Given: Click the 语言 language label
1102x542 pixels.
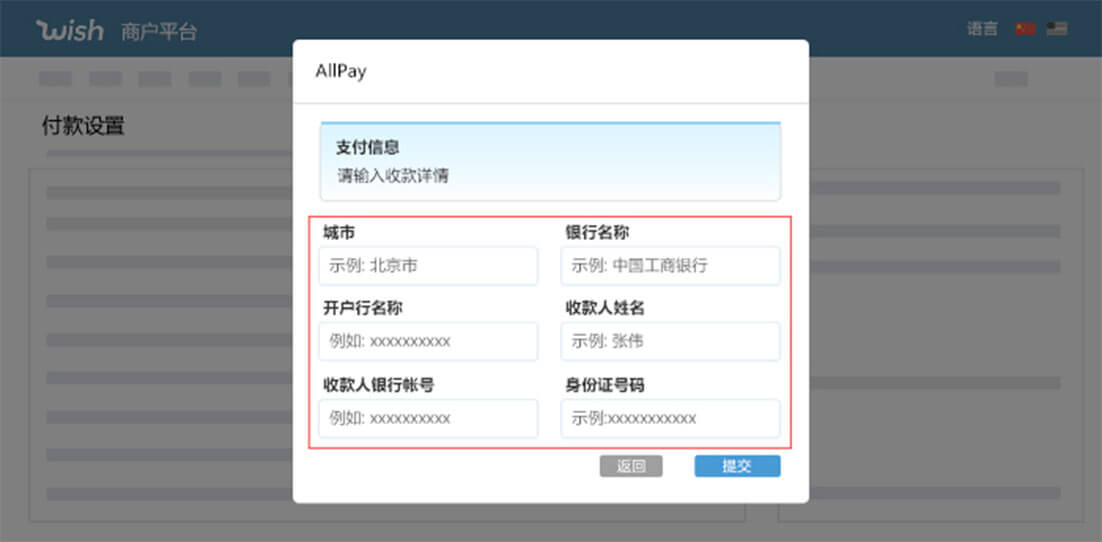Looking at the screenshot, I should [x=982, y=29].
